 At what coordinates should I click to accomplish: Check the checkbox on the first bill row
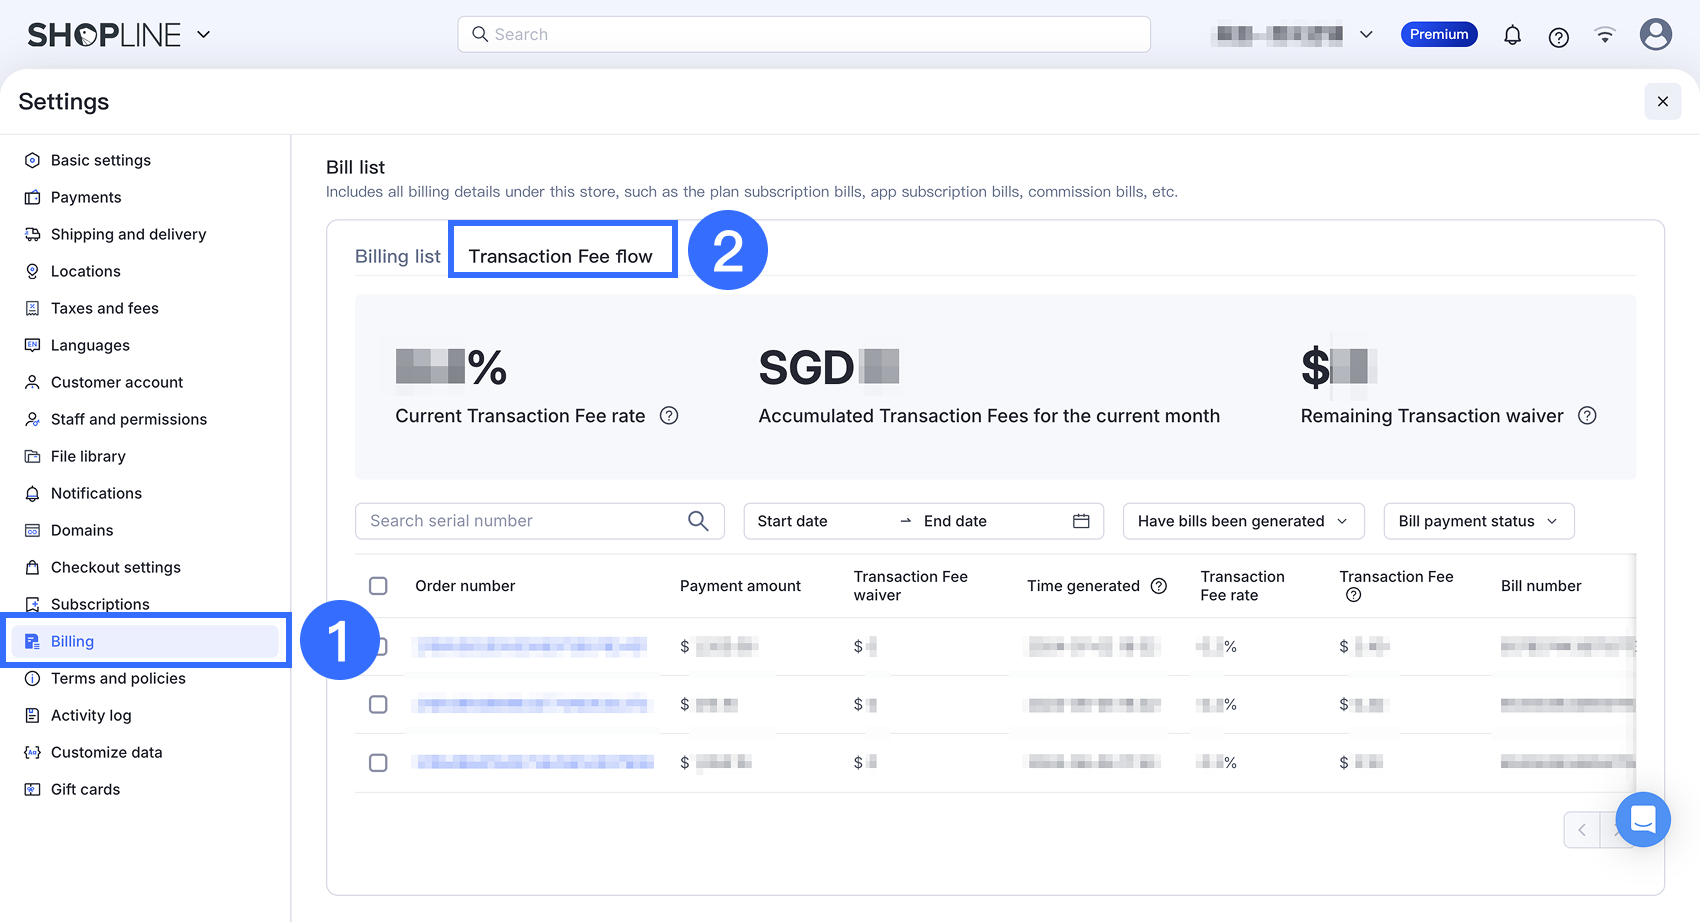coord(378,646)
